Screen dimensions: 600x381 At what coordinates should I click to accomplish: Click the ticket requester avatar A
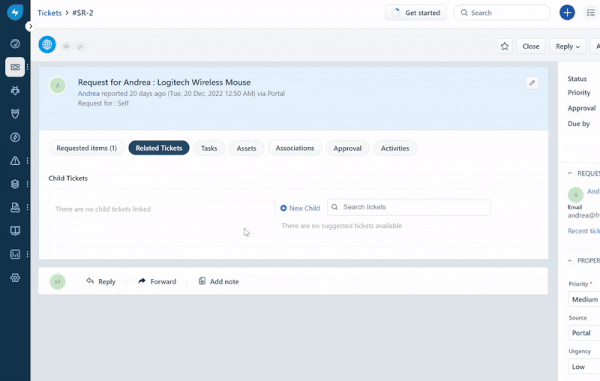pos(58,85)
